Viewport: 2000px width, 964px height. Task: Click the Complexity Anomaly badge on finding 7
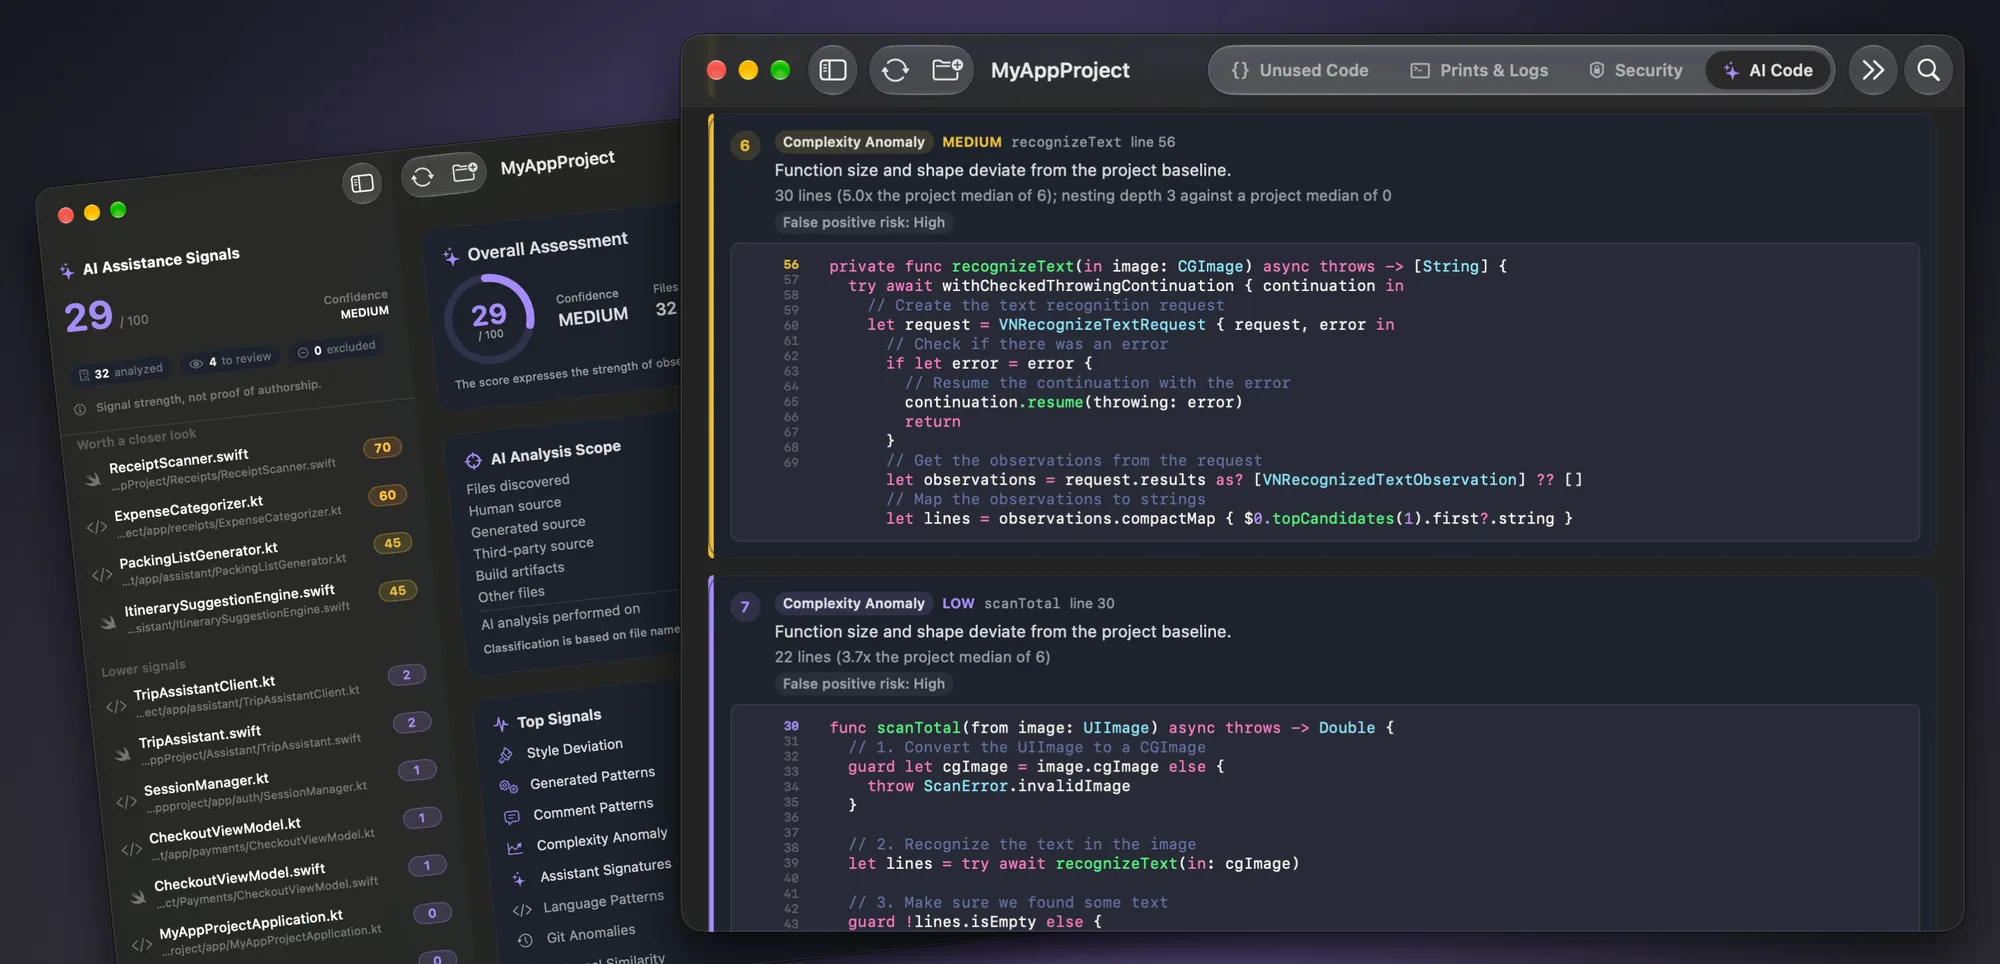tap(853, 603)
